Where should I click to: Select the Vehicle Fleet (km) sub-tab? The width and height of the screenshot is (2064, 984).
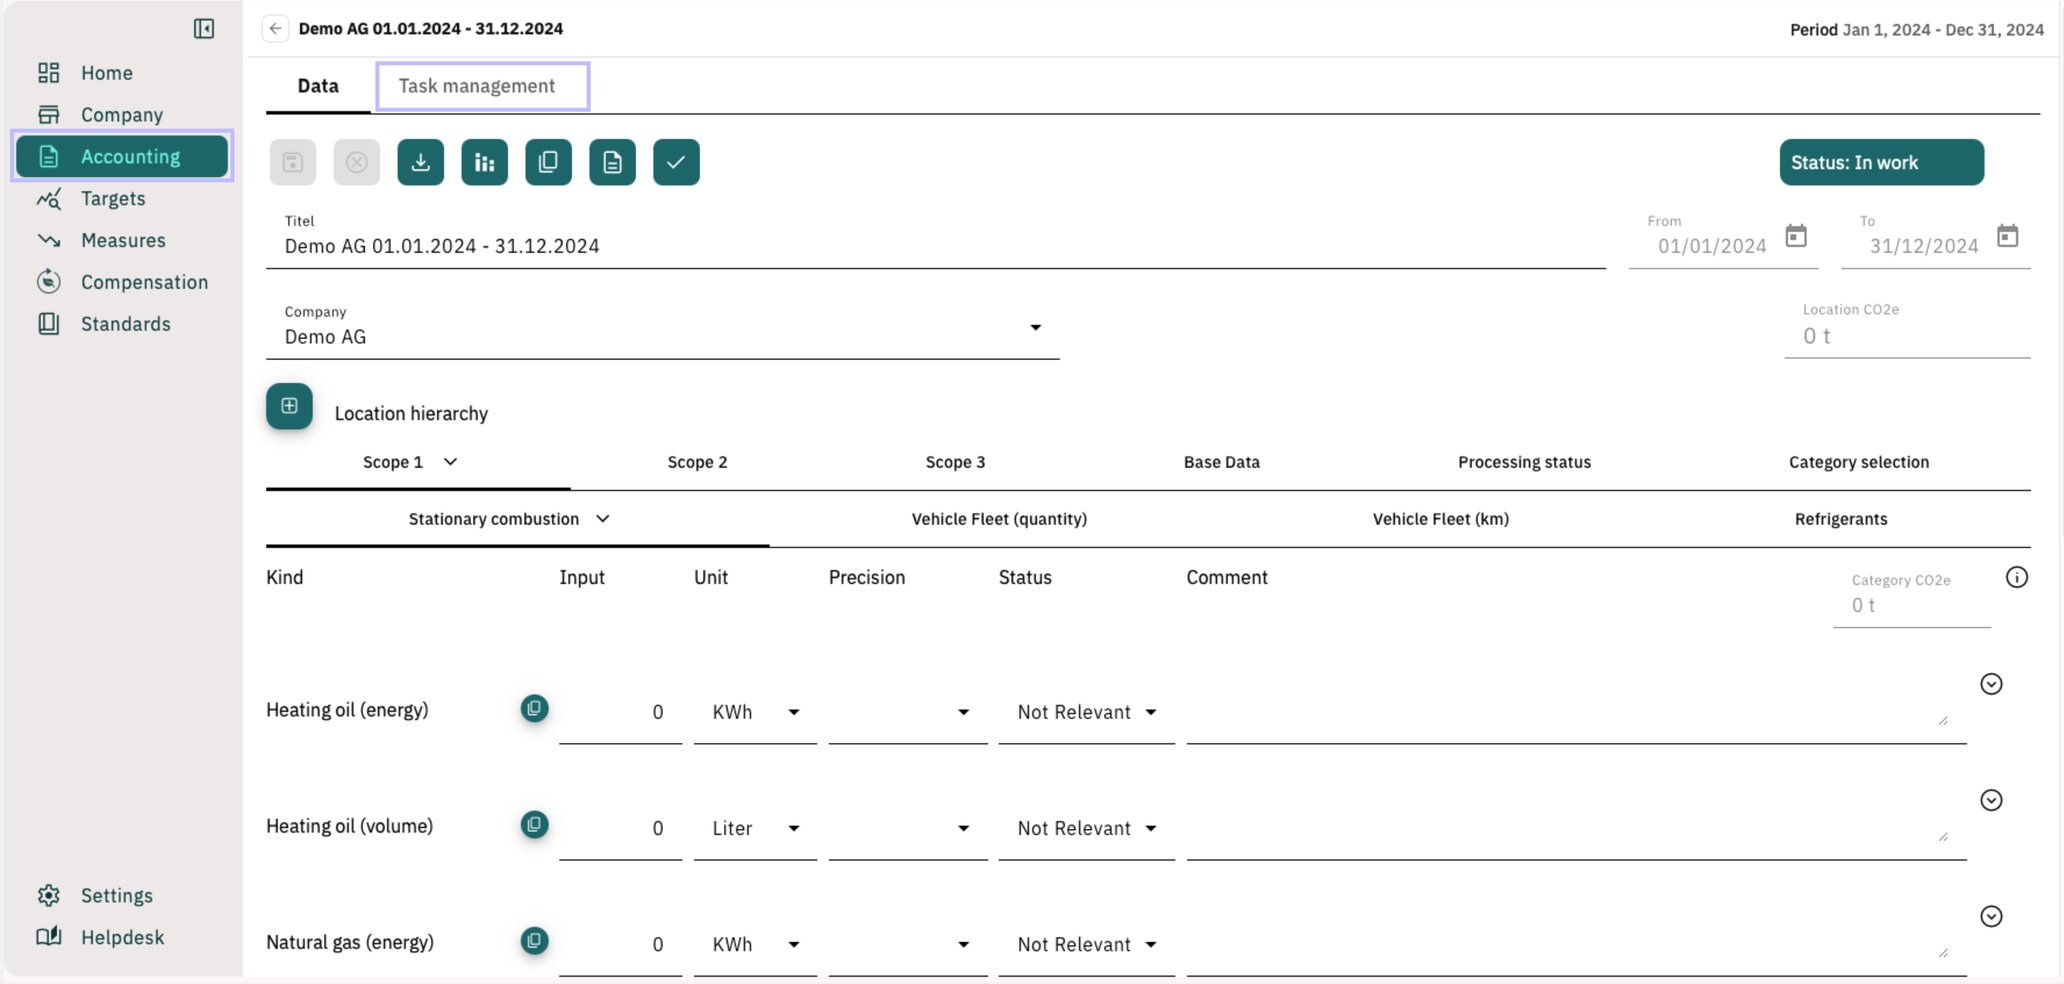tap(1440, 519)
